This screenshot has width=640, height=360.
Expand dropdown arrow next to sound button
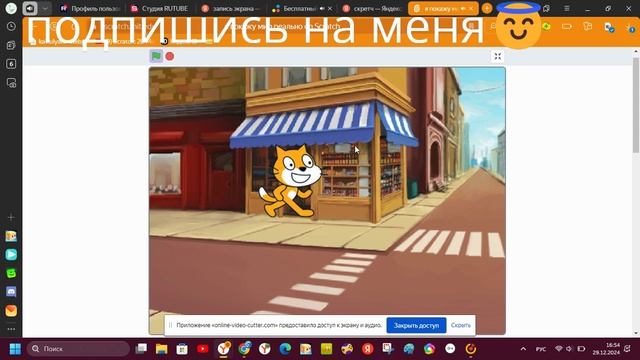tap(45, 8)
